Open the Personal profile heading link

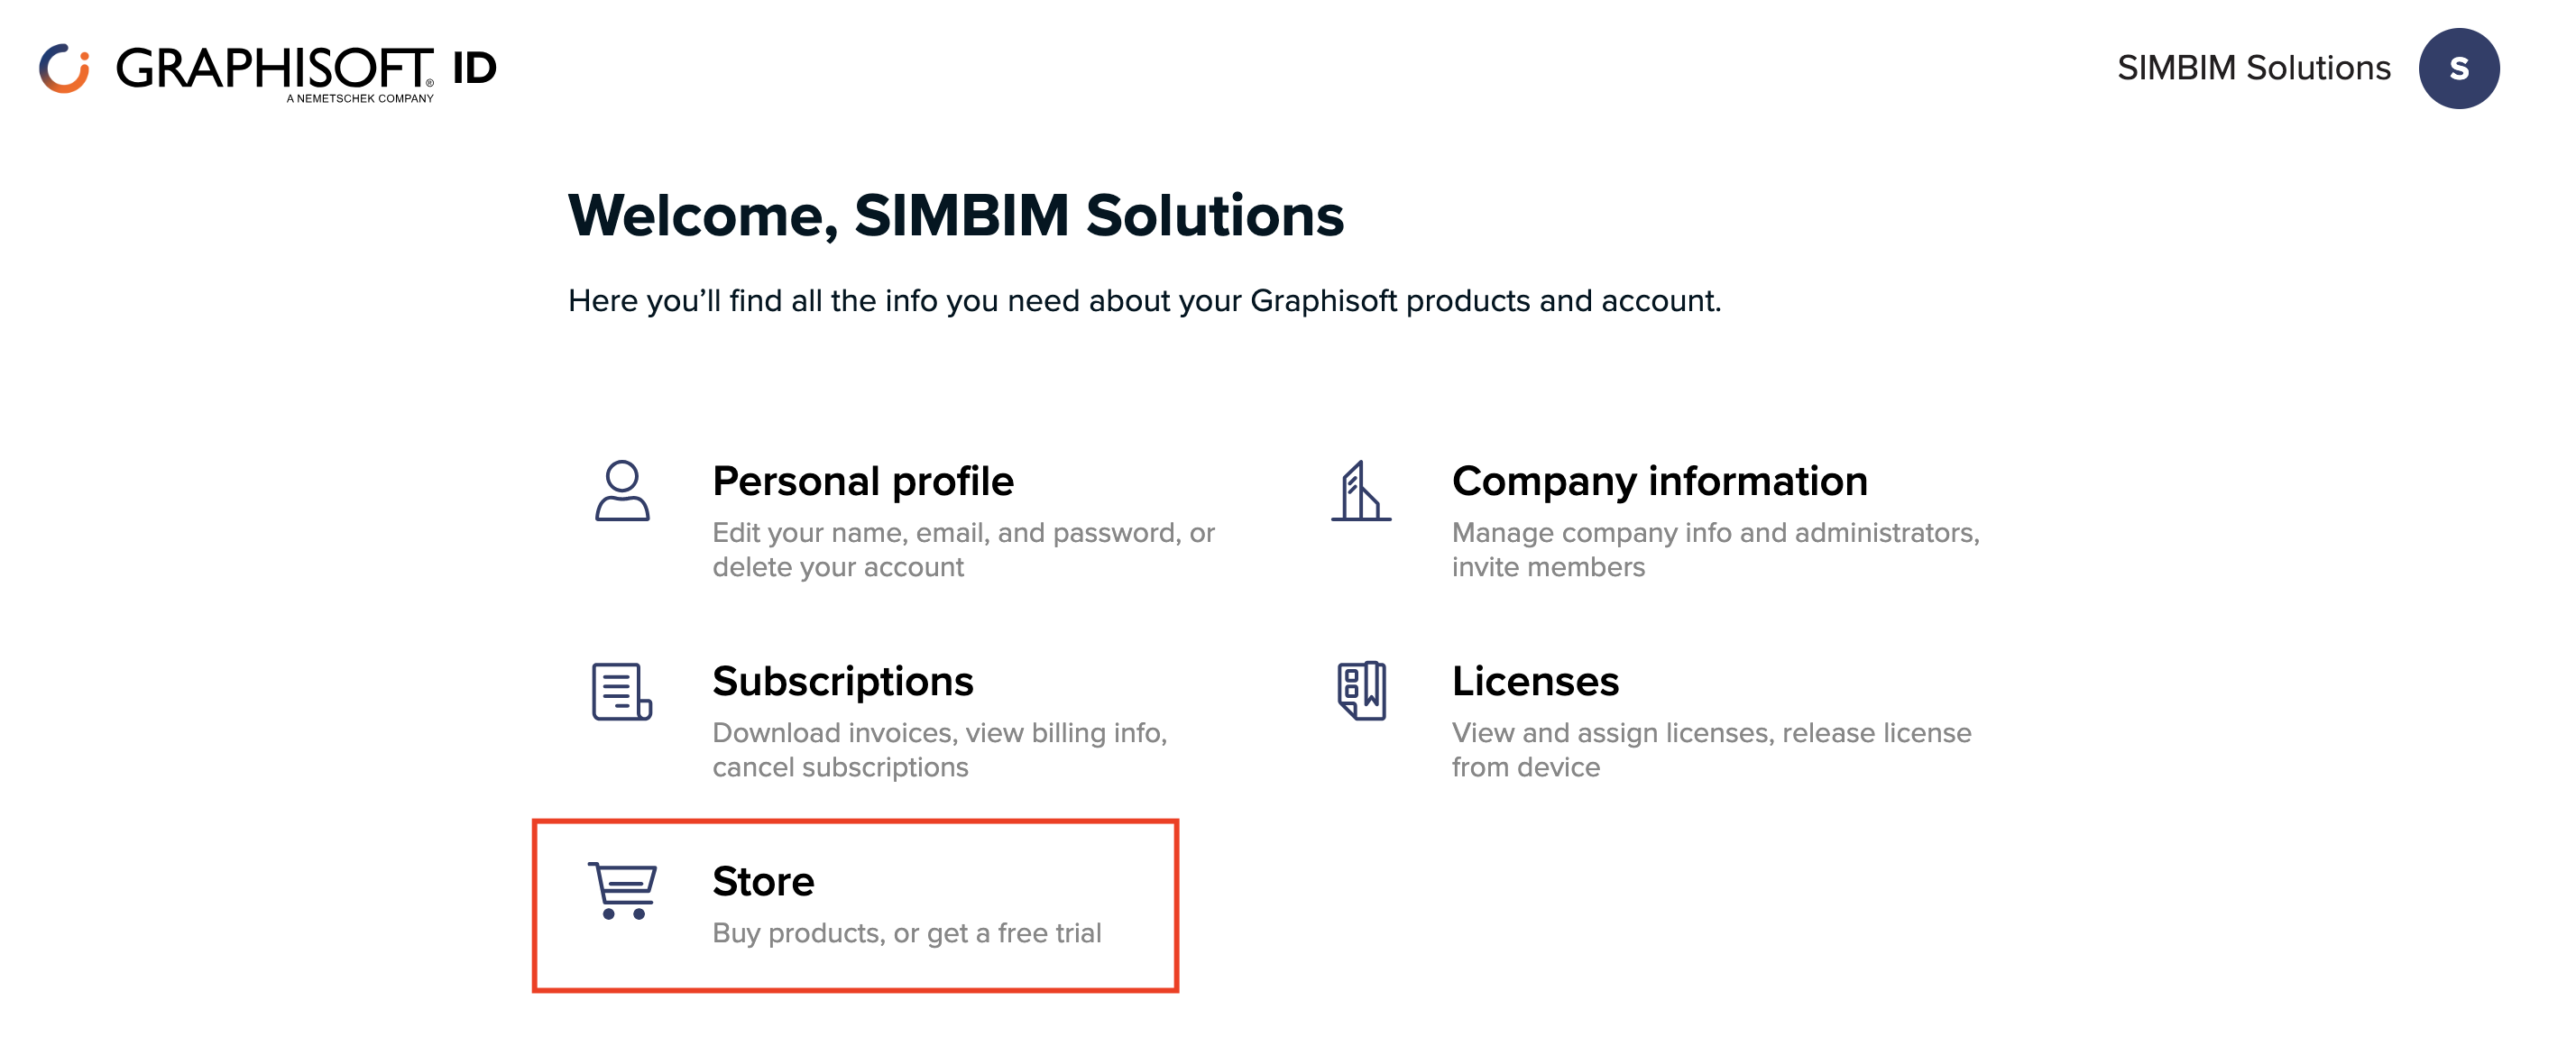click(x=862, y=481)
